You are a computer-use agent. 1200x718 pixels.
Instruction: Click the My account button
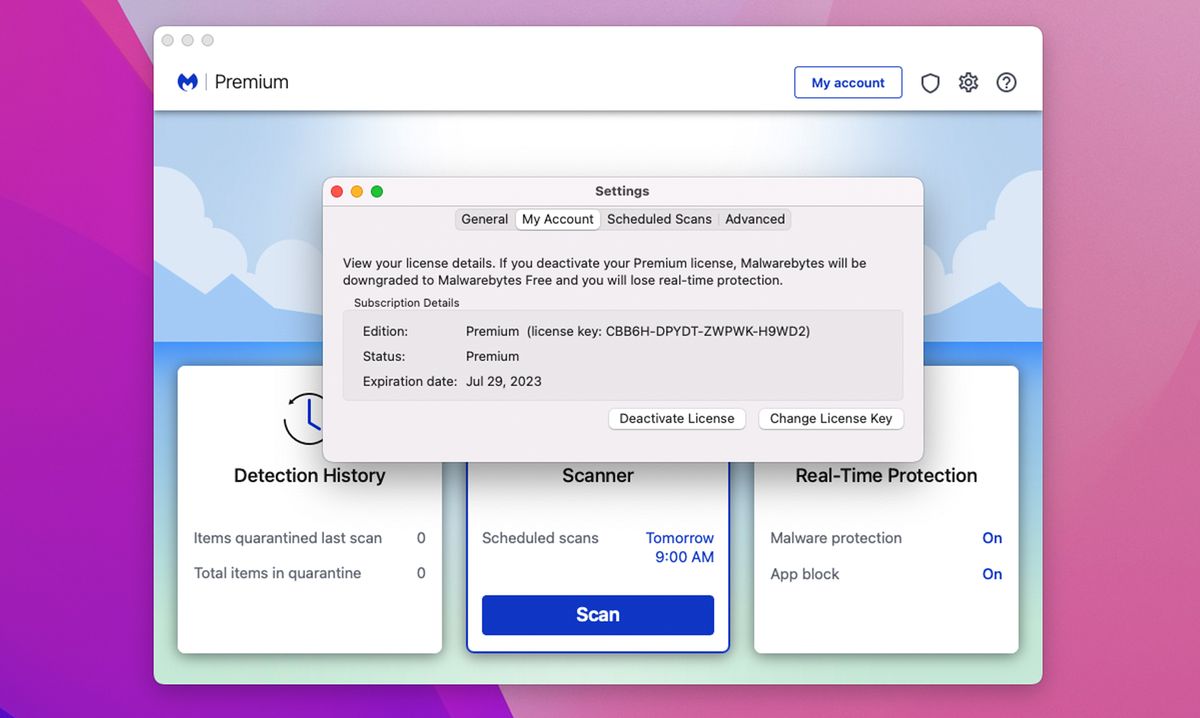pos(848,82)
